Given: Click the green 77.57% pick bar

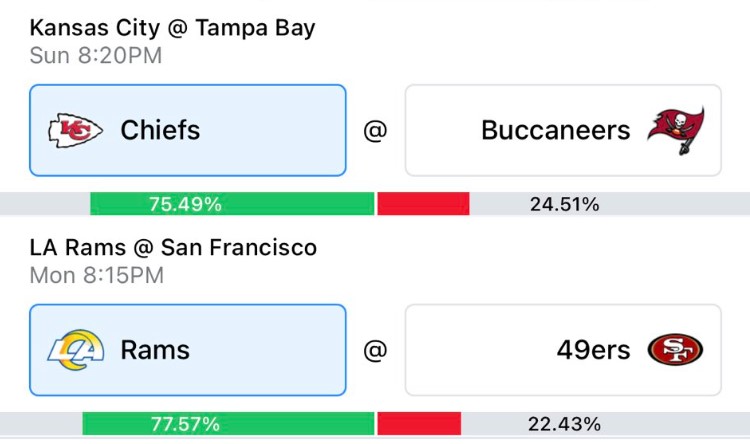Looking at the screenshot, I should point(228,424).
